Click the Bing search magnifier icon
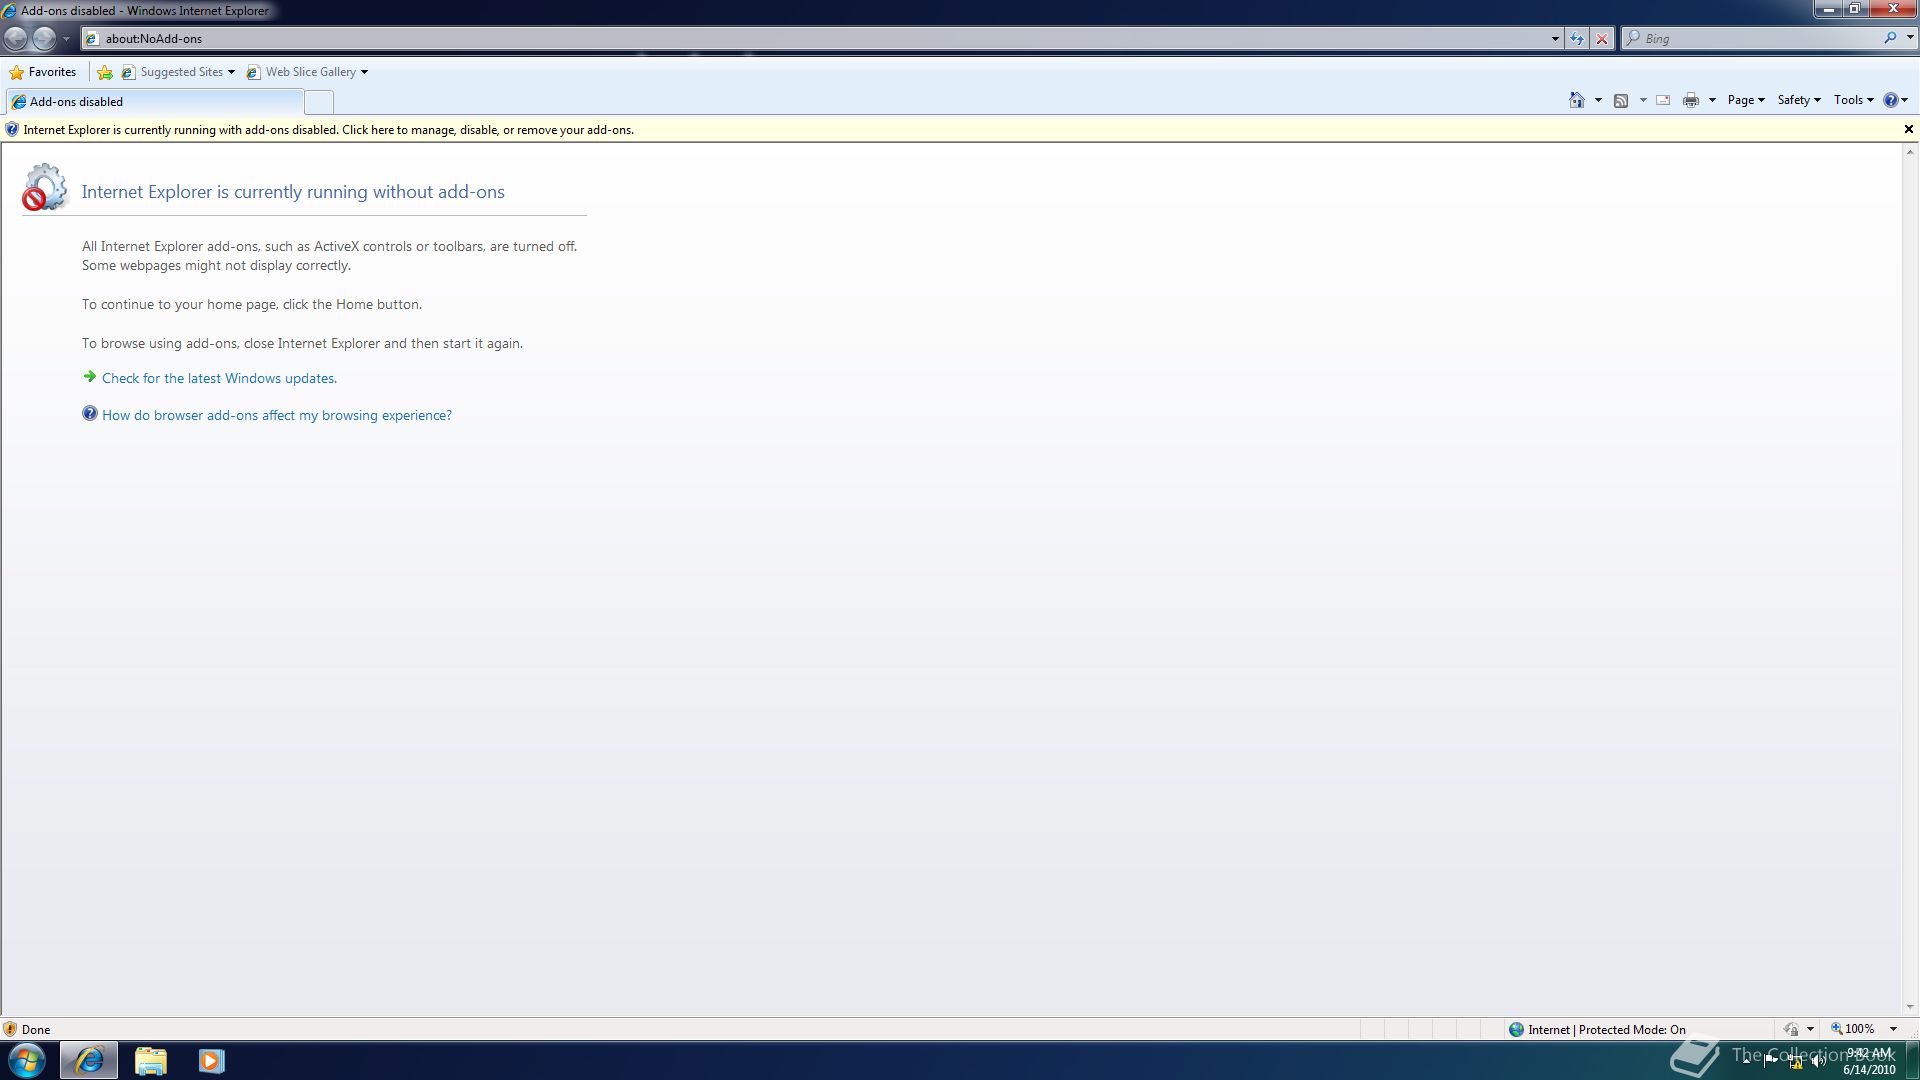Screen dimensions: 1920x1080 click(1890, 38)
